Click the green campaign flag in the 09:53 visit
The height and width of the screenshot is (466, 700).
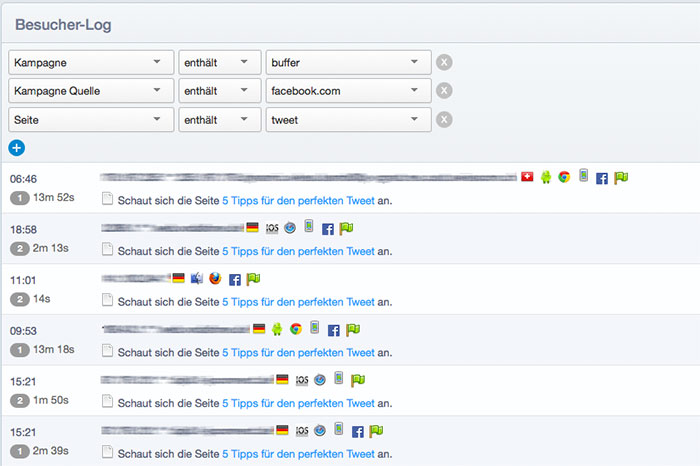[x=353, y=330]
